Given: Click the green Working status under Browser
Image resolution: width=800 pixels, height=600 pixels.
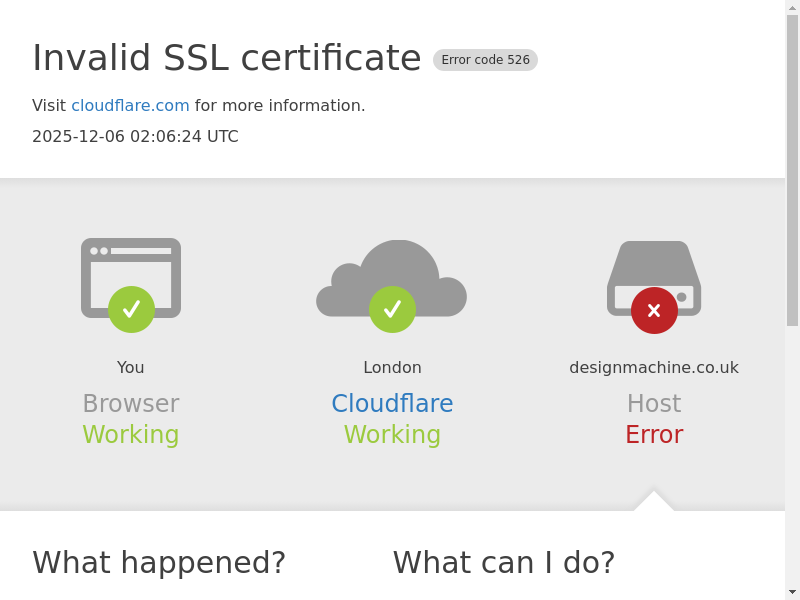Looking at the screenshot, I should (x=131, y=435).
